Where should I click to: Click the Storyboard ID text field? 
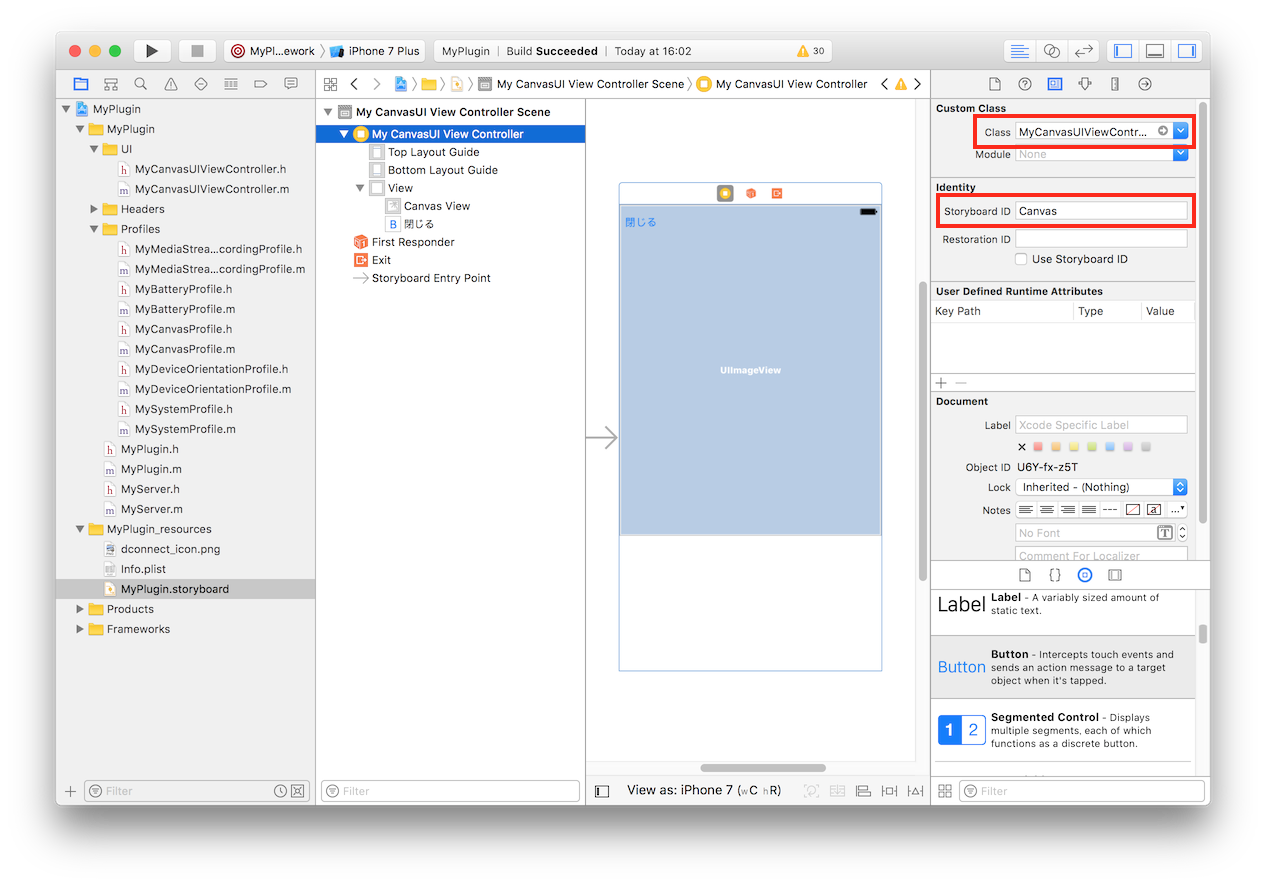[x=1100, y=211]
